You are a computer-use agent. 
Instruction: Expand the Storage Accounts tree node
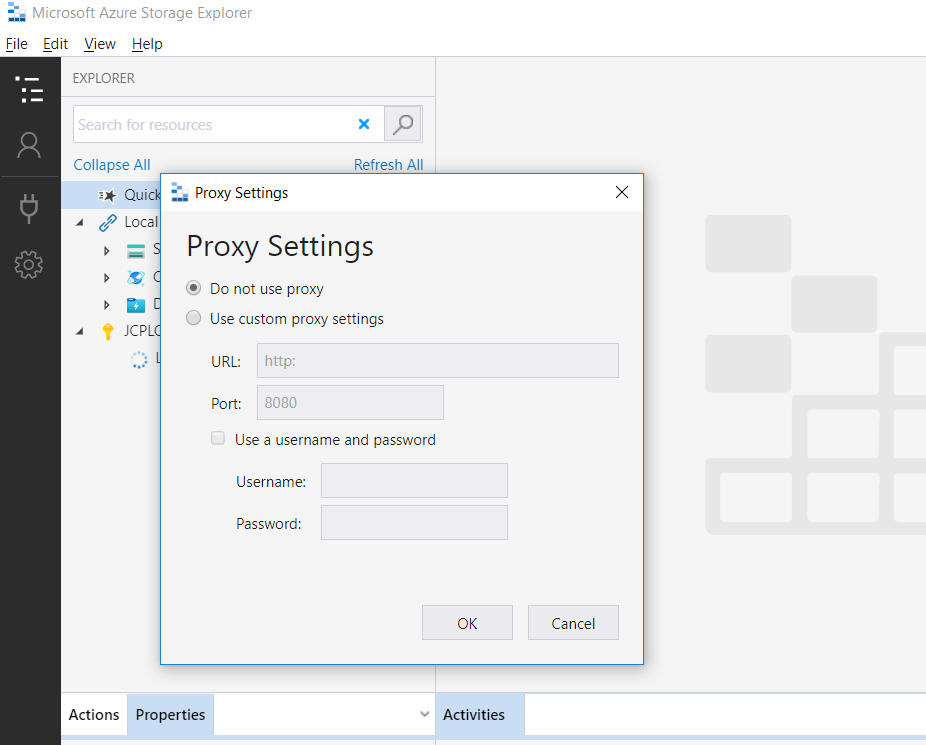point(107,250)
